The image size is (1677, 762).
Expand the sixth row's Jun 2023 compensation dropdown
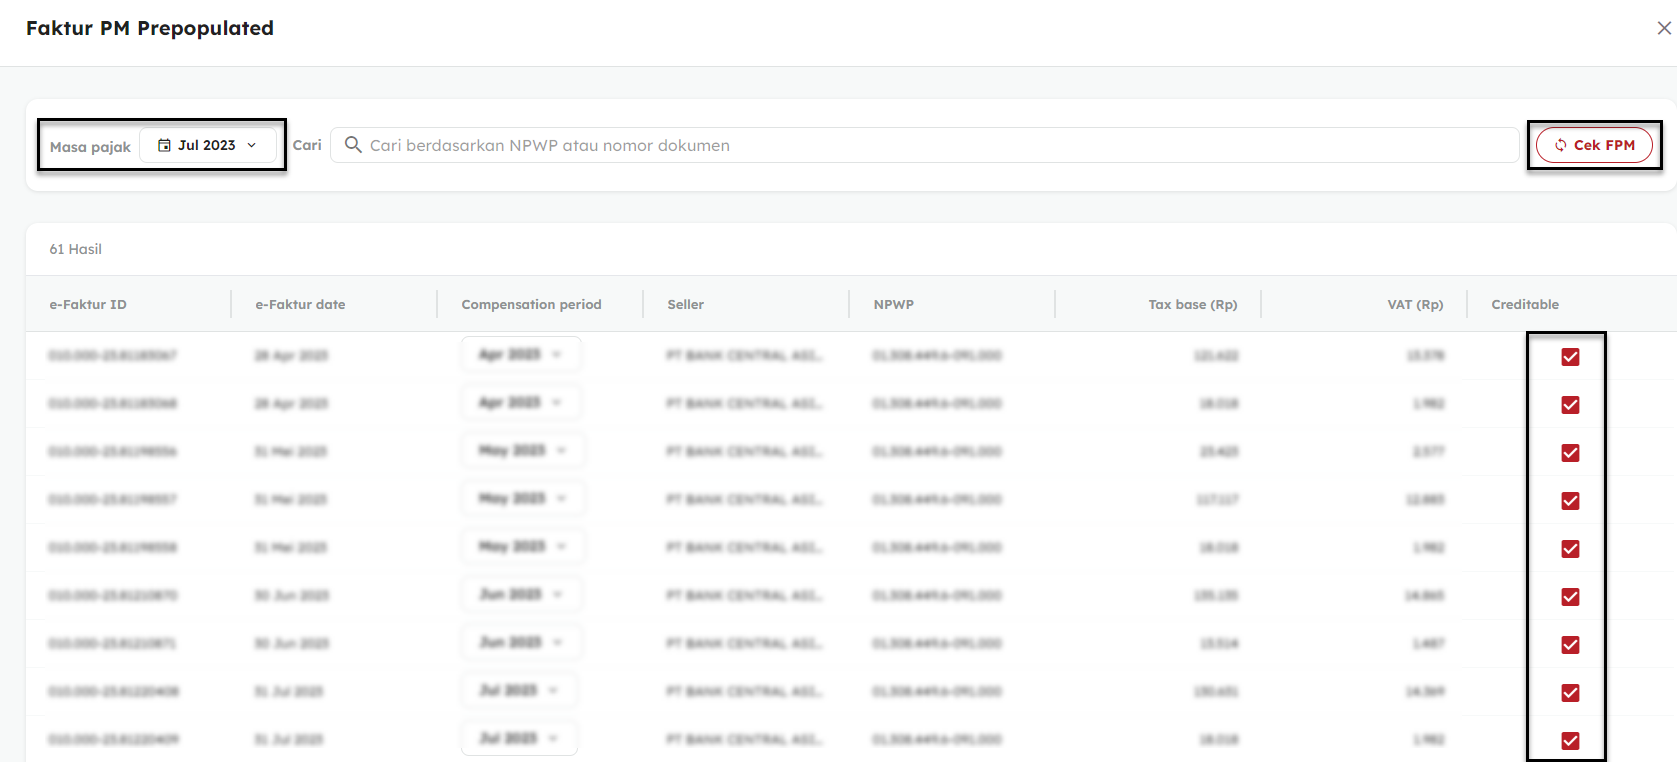point(521,595)
